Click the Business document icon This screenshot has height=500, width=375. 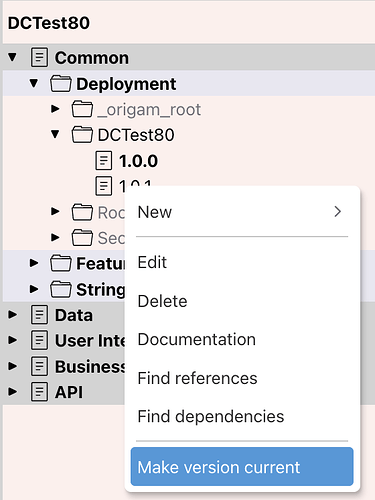[39, 366]
